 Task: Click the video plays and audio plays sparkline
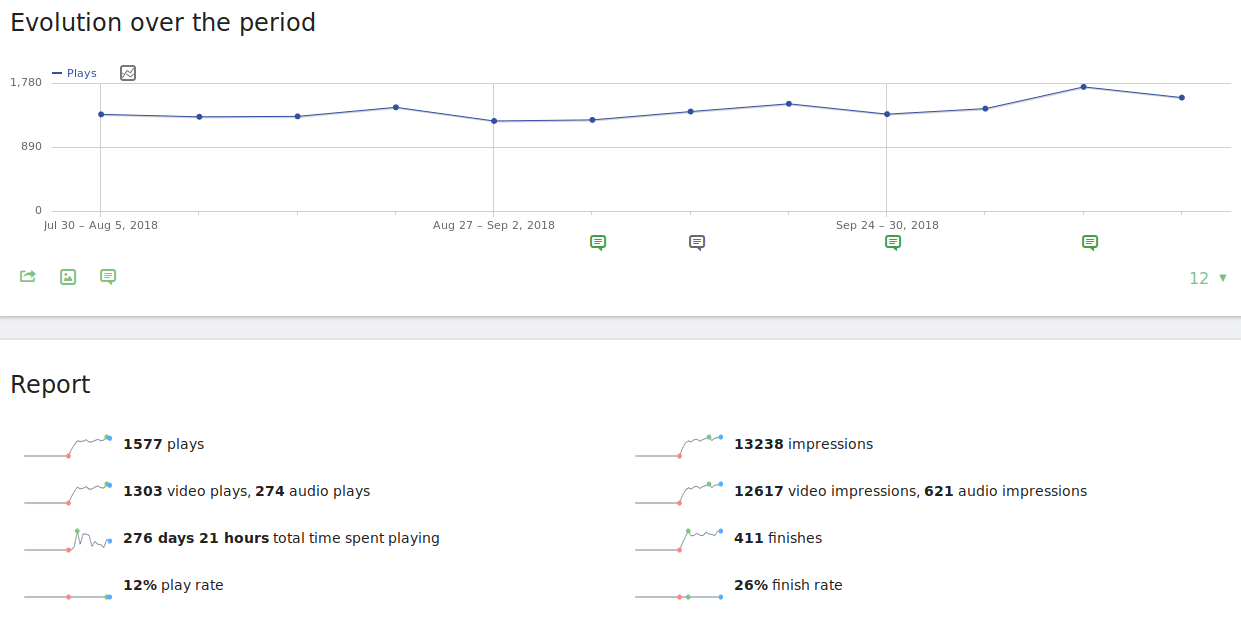(68, 492)
